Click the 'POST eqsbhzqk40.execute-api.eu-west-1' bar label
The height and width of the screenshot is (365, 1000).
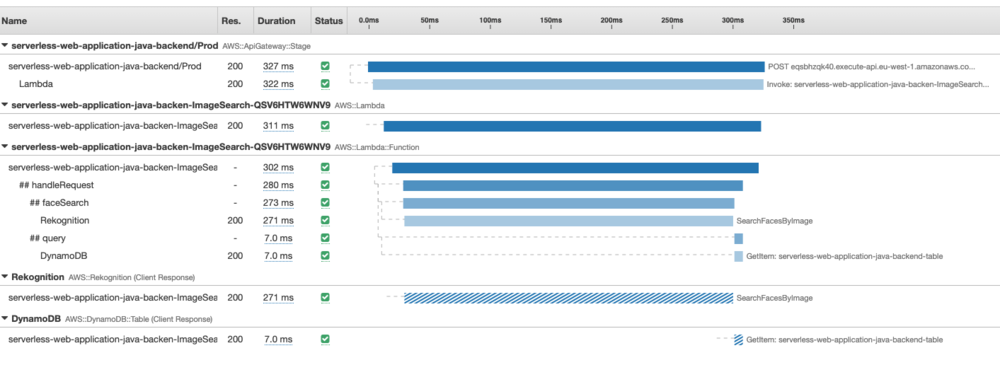click(871, 66)
